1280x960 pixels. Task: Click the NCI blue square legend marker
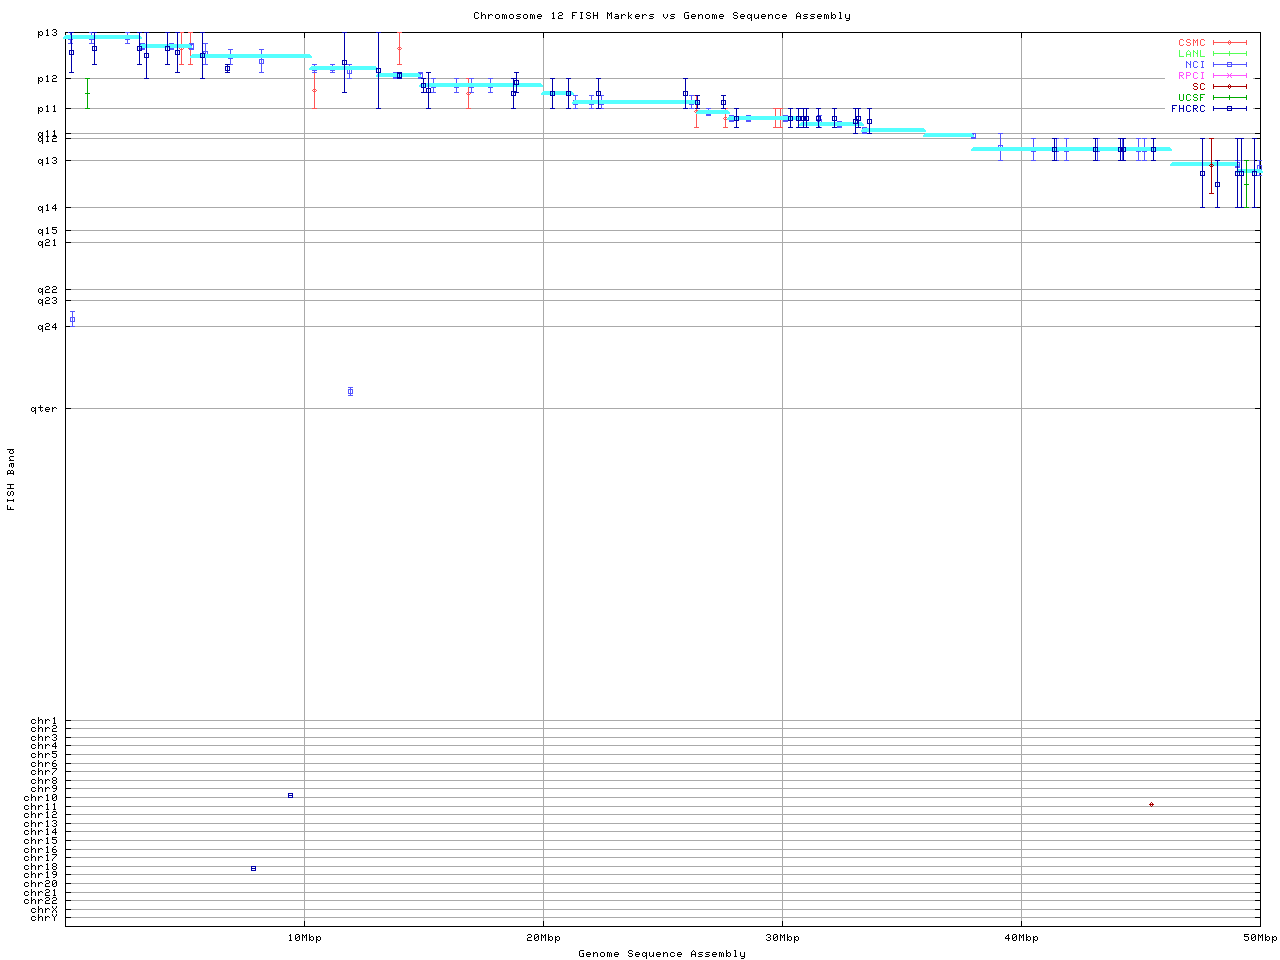(1229, 65)
